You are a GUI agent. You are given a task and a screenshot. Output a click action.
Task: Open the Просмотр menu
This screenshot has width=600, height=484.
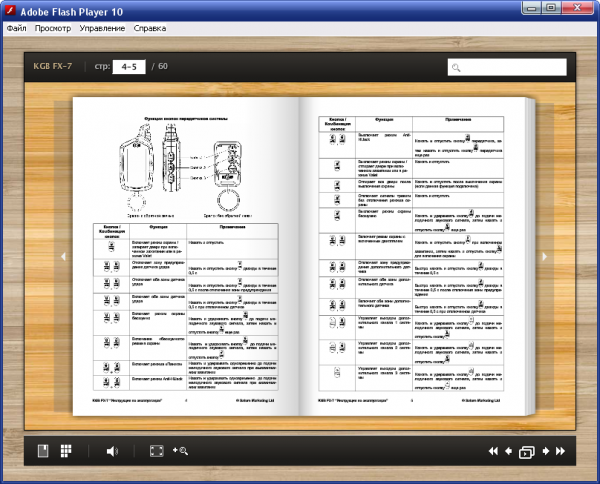(x=53, y=28)
